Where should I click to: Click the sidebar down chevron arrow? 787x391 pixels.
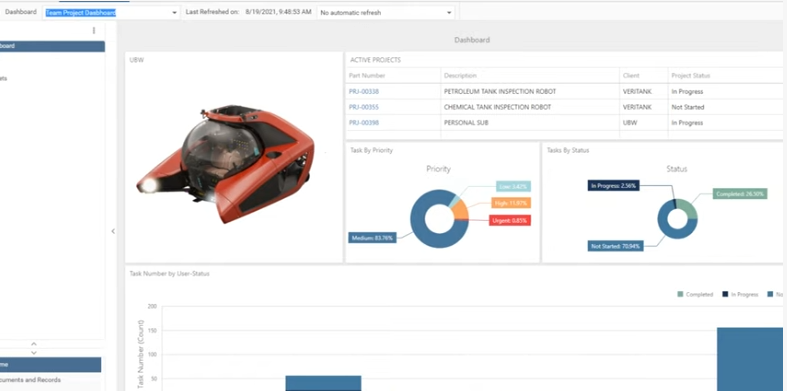[34, 352]
